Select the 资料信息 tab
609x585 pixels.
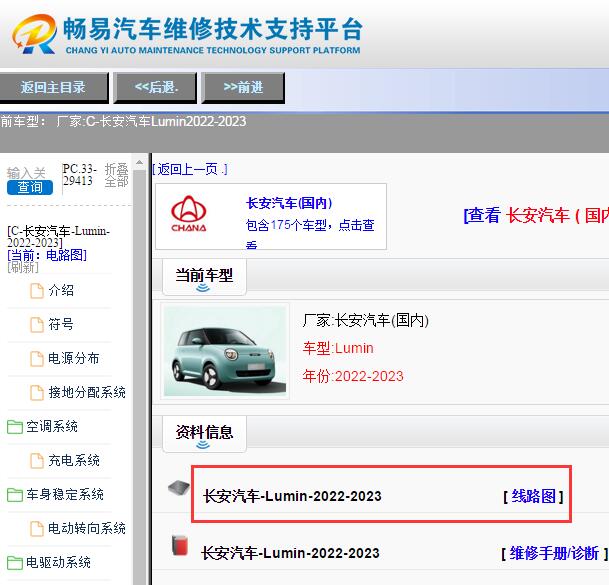(204, 433)
